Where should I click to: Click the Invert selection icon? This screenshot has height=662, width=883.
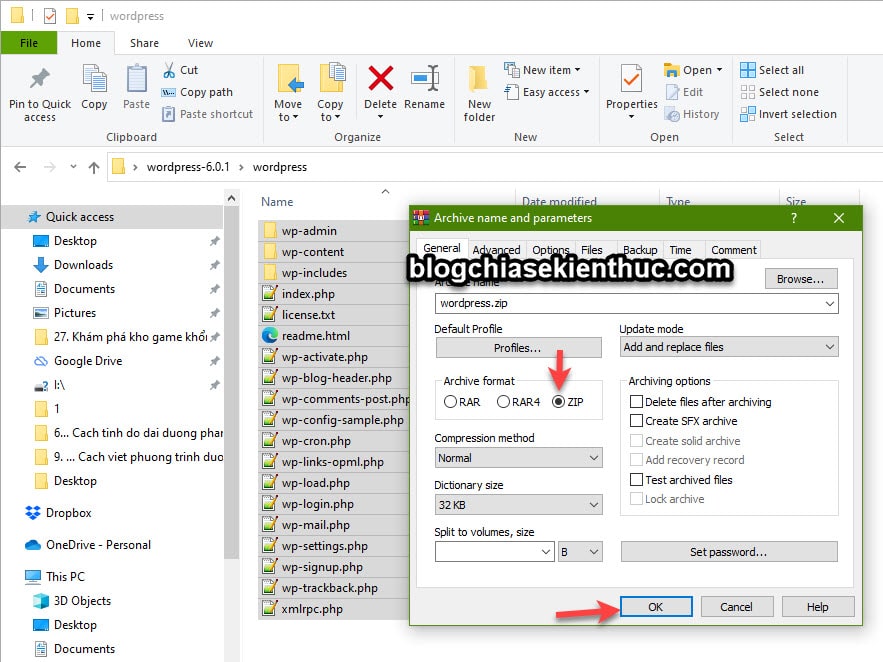point(747,114)
